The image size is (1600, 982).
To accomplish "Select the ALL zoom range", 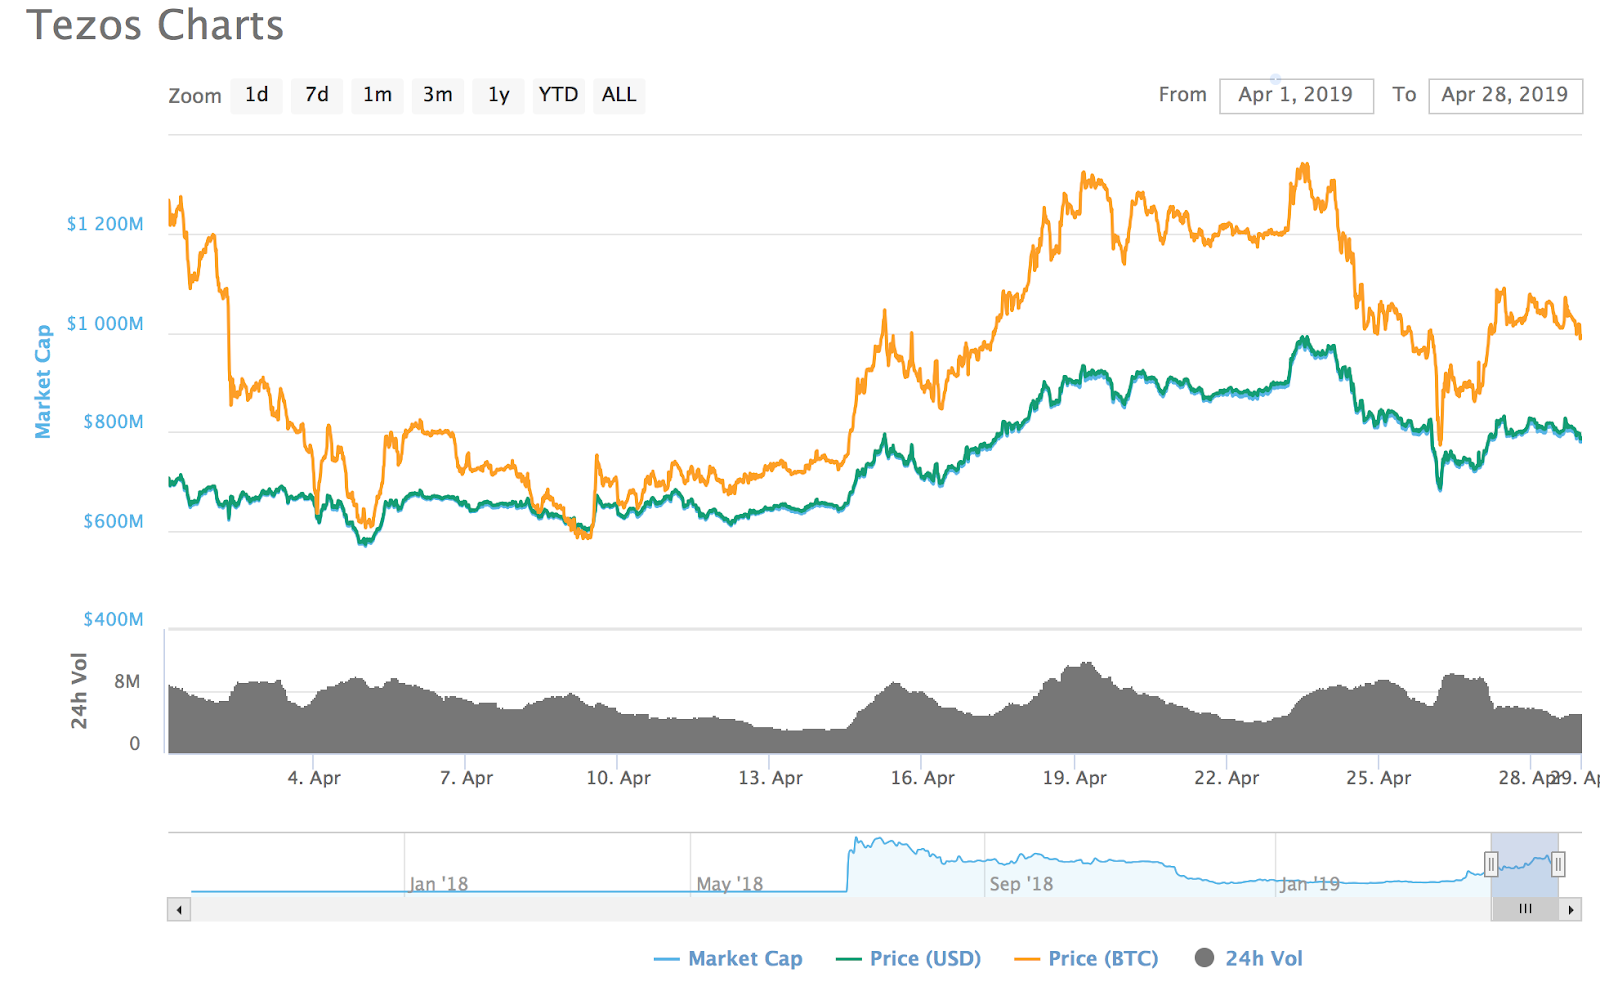I will click(619, 95).
